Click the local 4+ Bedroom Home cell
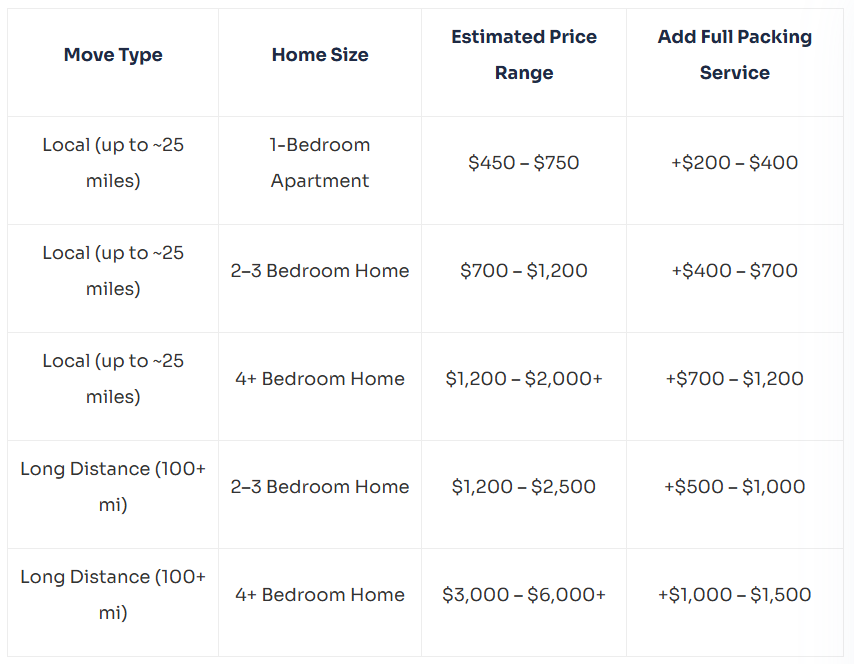854x664 pixels. (320, 379)
